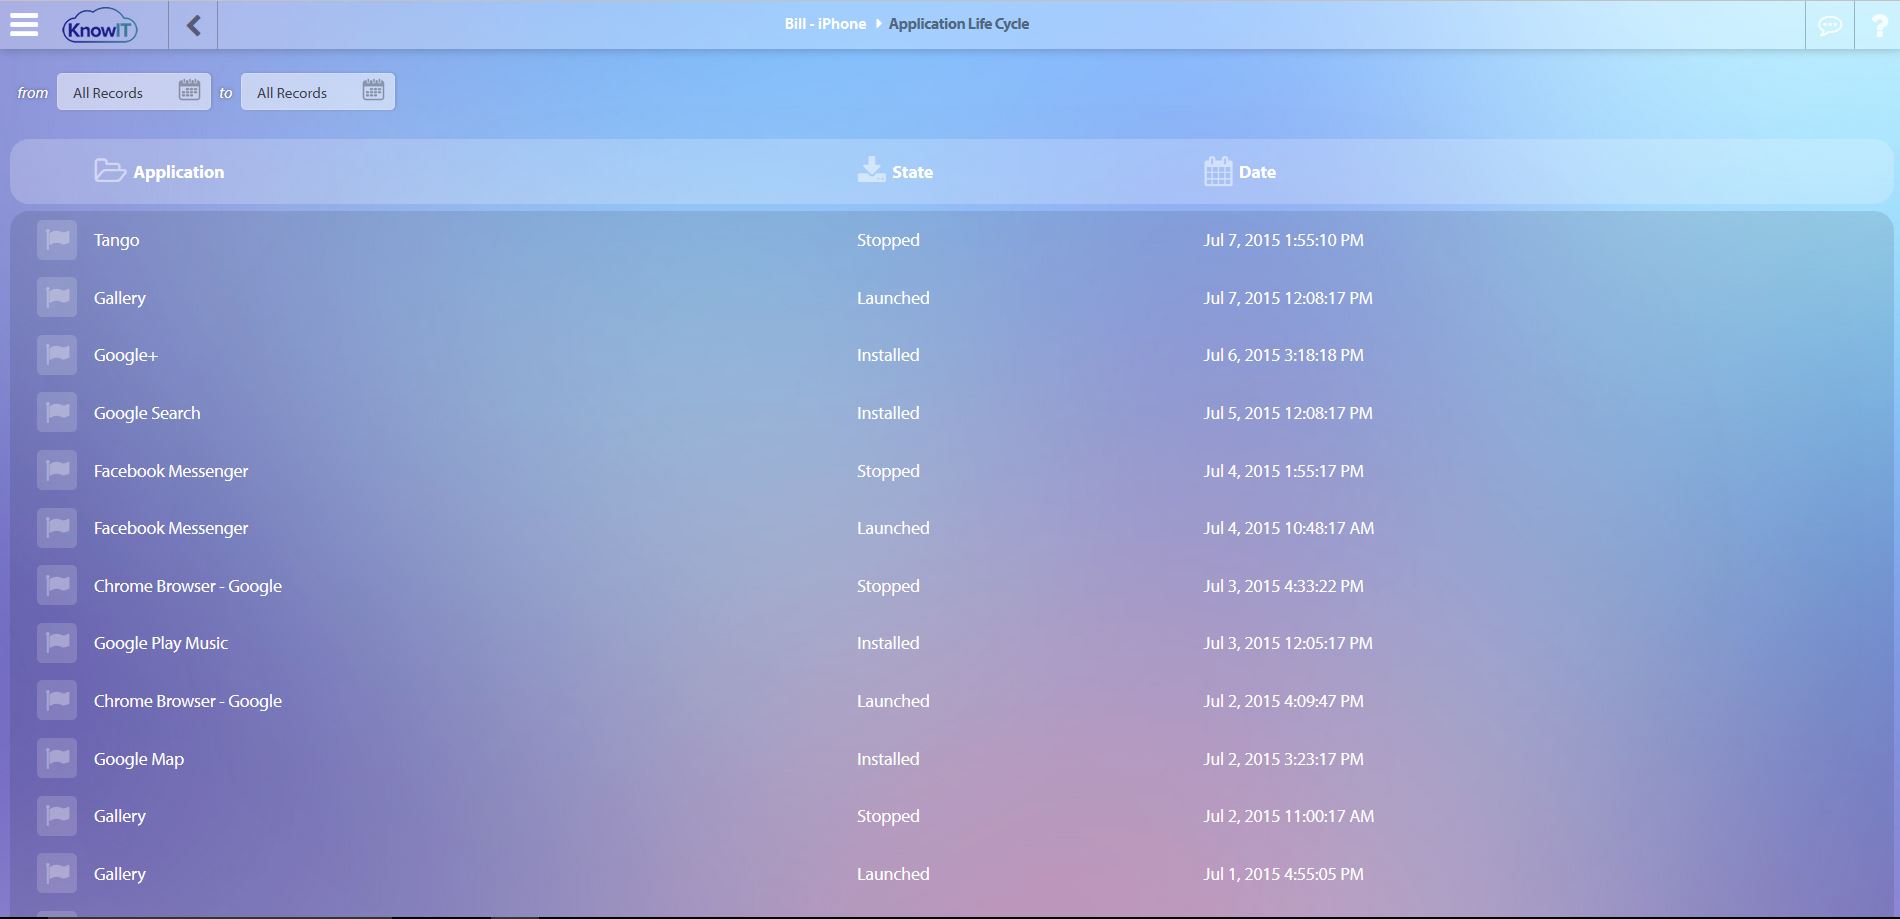Flag the Tango row
This screenshot has width=1900, height=919.
coord(57,240)
